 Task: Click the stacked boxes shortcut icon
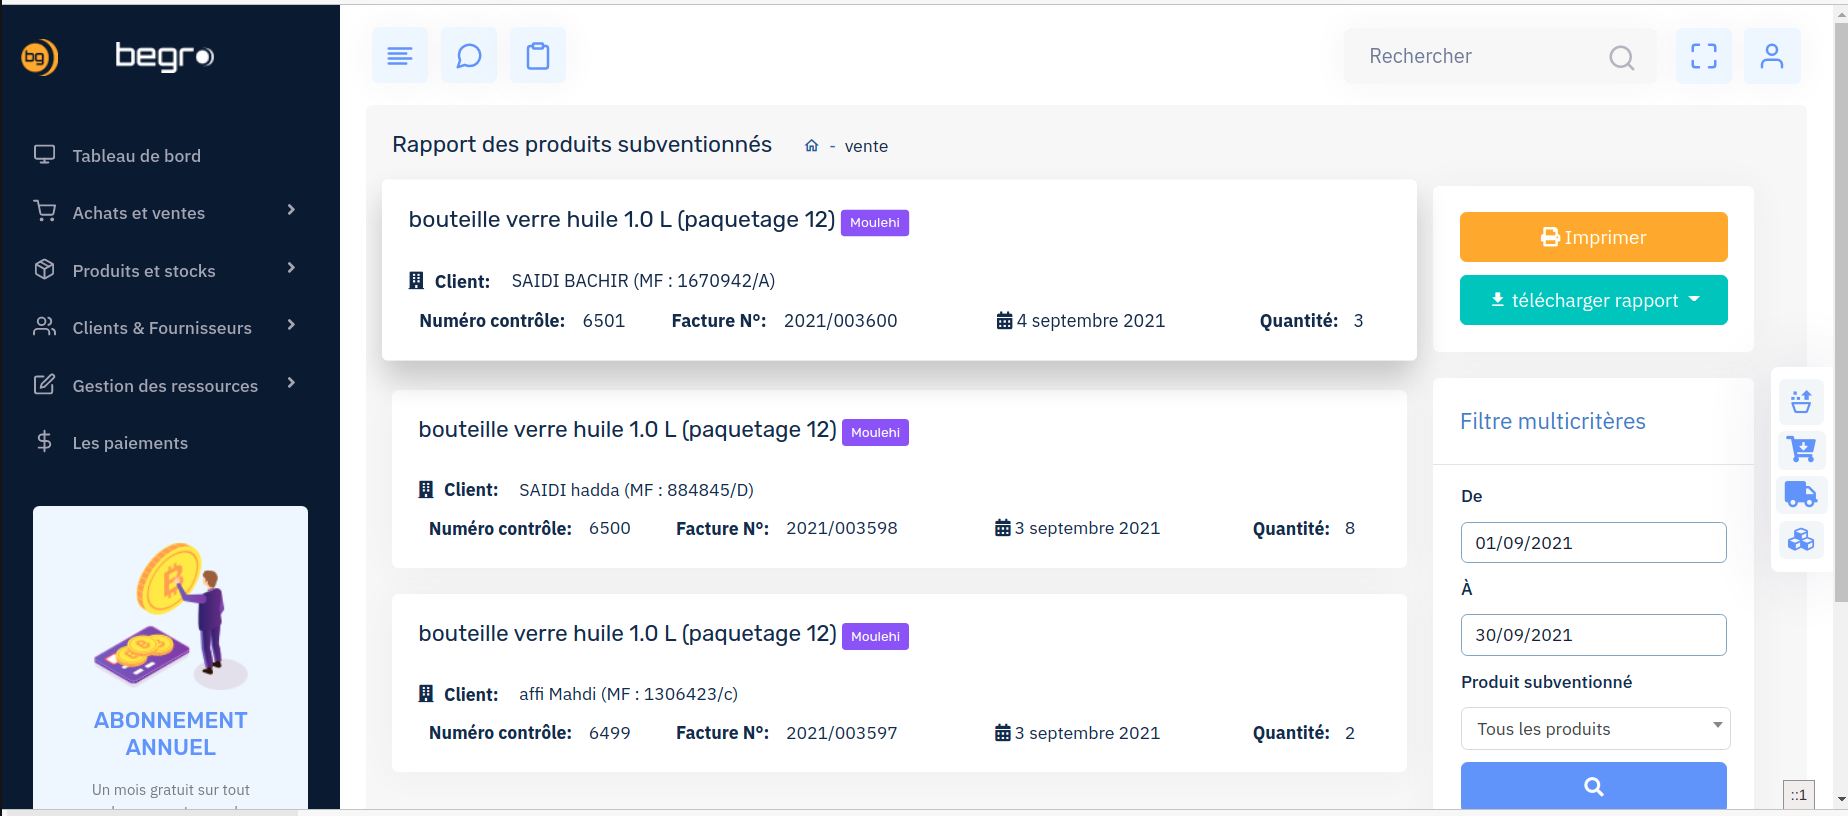tap(1801, 540)
